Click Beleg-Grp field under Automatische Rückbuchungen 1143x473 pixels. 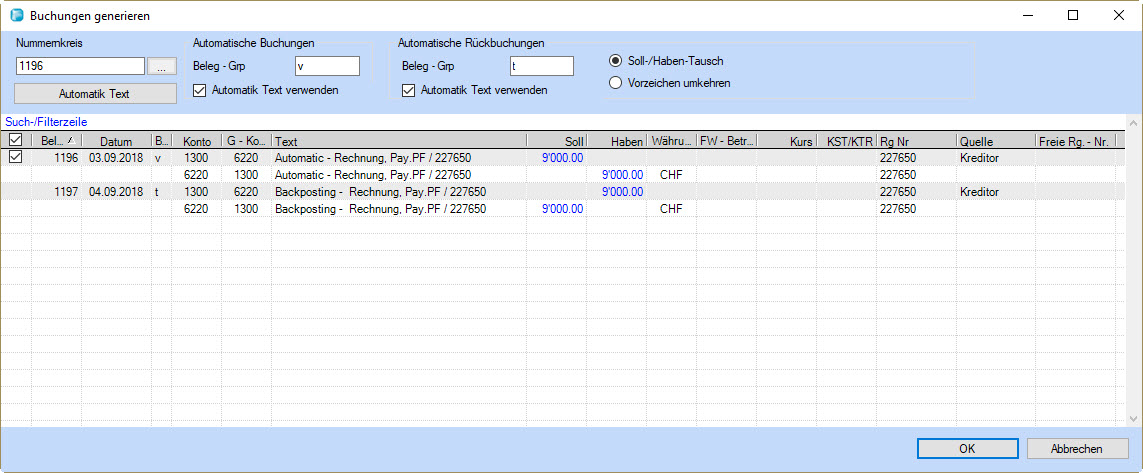pos(541,66)
